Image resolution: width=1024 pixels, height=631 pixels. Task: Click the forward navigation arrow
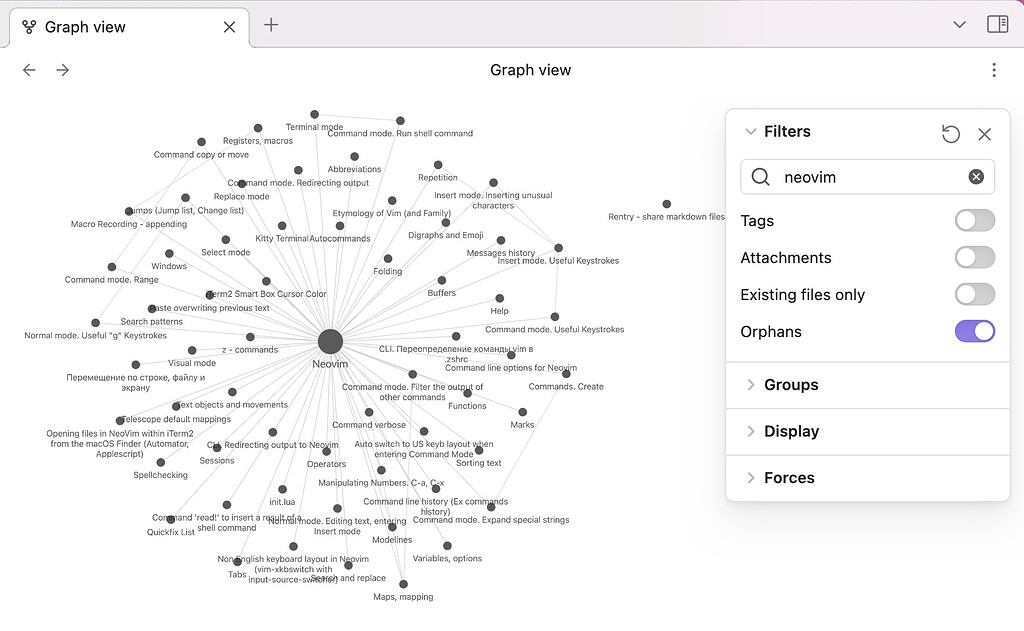(62, 70)
